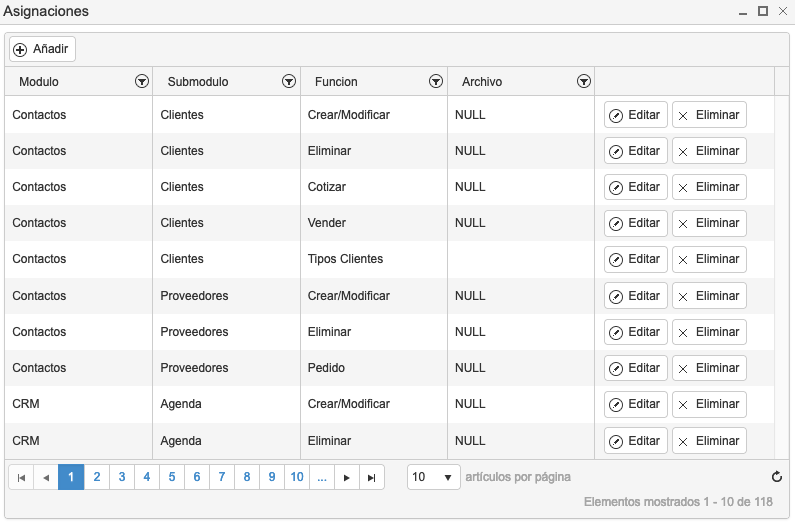Go to the next page arrow

click(x=347, y=477)
